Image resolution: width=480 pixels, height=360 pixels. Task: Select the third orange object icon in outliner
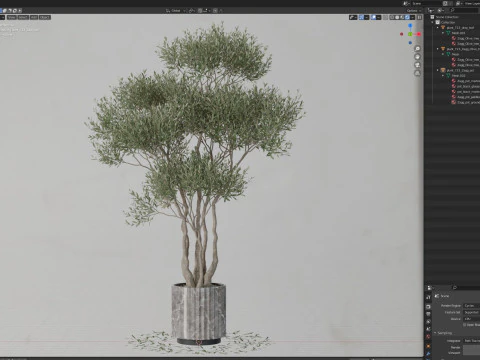click(443, 70)
